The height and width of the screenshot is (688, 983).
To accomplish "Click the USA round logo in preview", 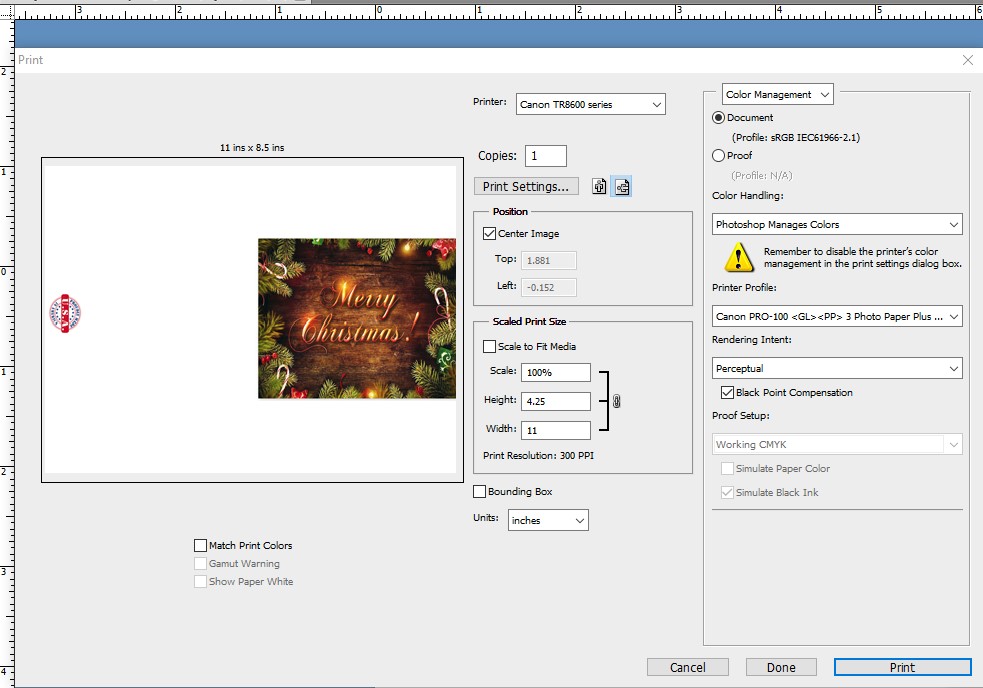I will (65, 313).
